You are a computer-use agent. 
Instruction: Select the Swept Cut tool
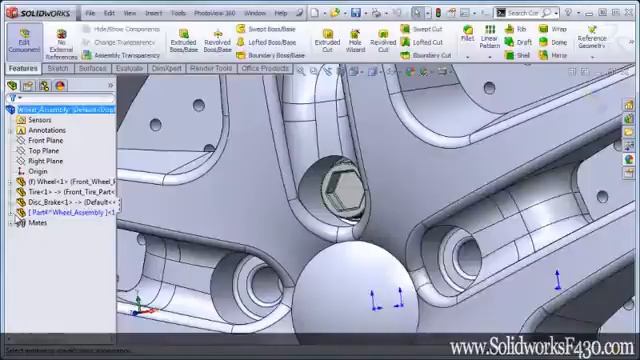(x=421, y=29)
